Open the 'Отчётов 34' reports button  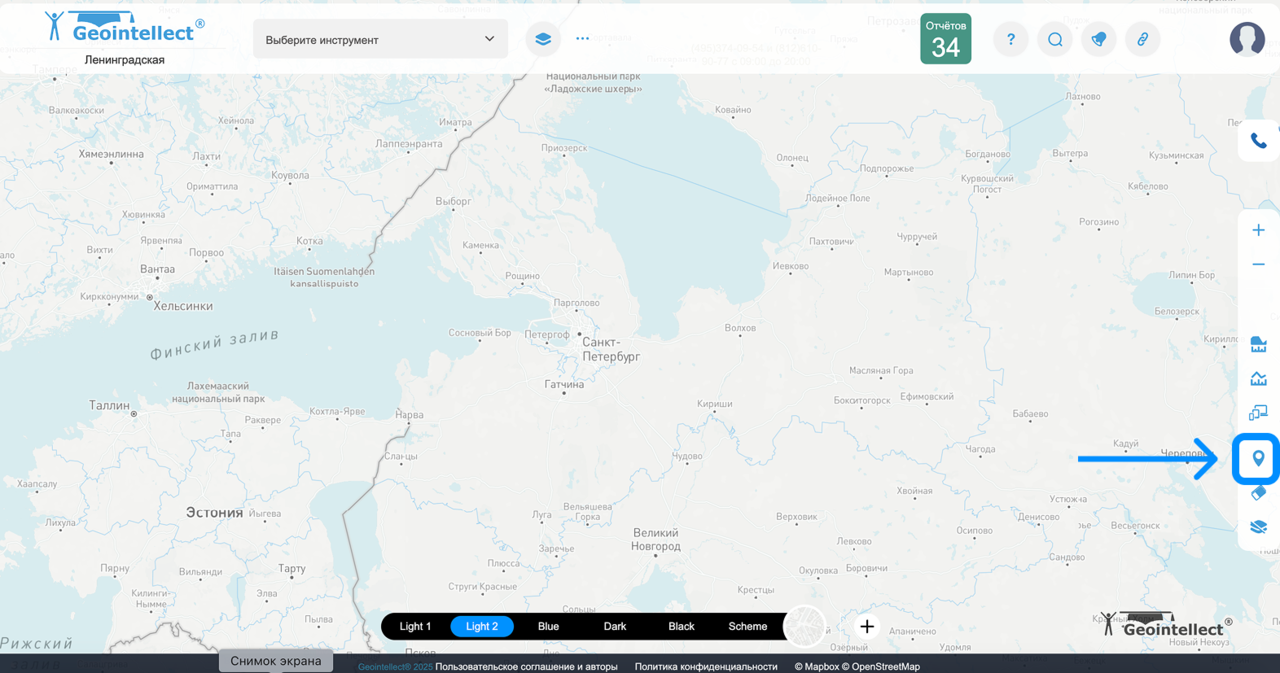(945, 39)
